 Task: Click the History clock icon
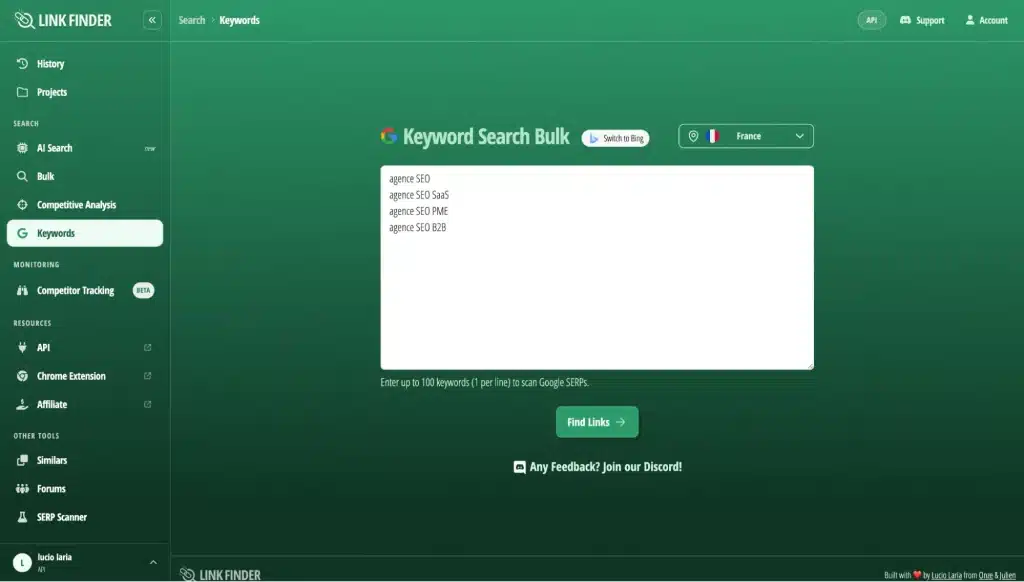[x=22, y=63]
